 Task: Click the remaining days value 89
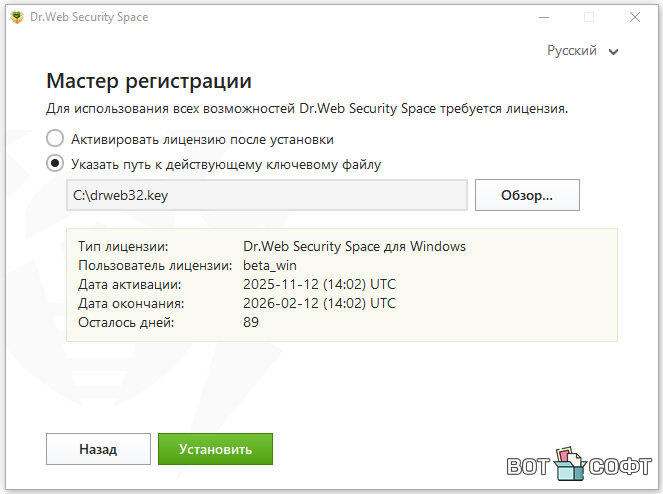click(x=251, y=322)
